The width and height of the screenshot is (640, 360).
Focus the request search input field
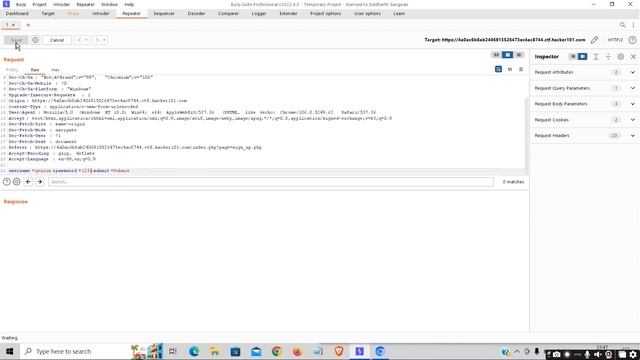click(271, 182)
